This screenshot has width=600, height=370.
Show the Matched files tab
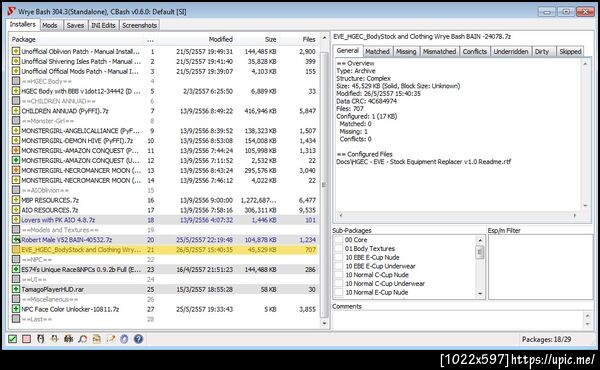pos(378,51)
